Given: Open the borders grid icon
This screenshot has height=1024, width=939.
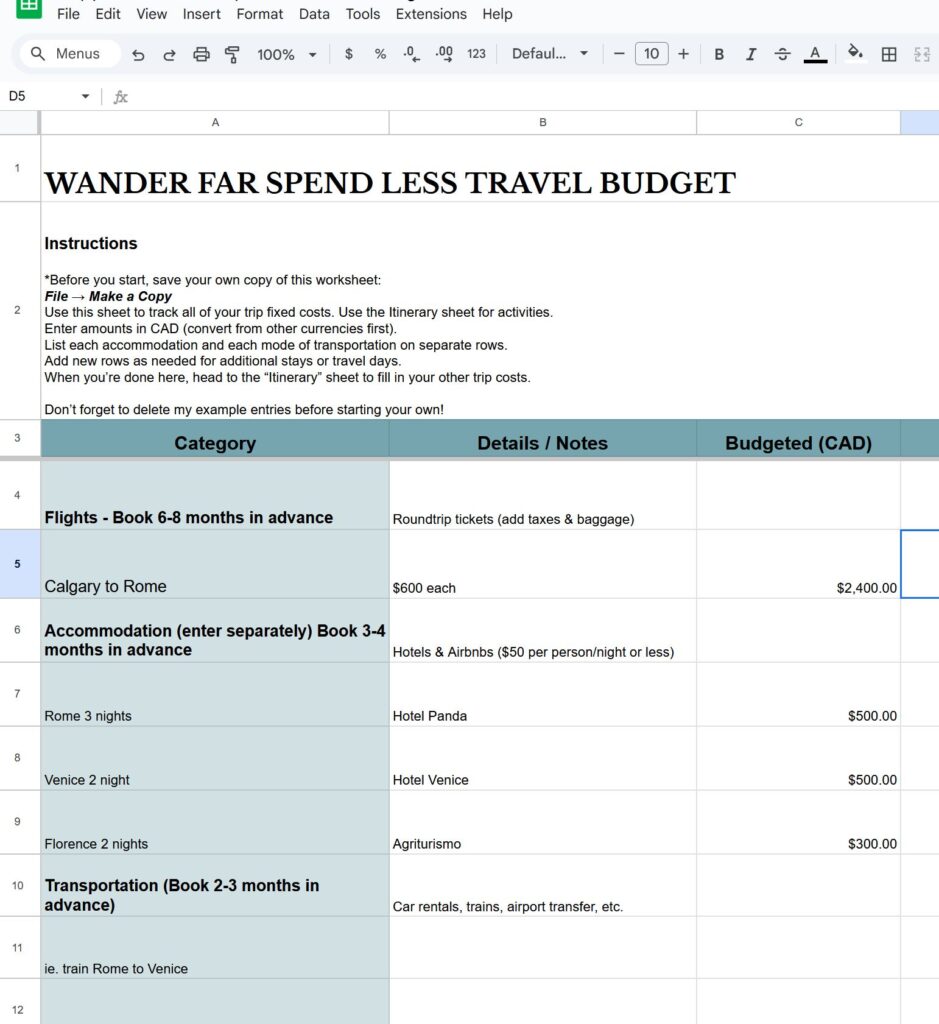Looking at the screenshot, I should [x=888, y=54].
